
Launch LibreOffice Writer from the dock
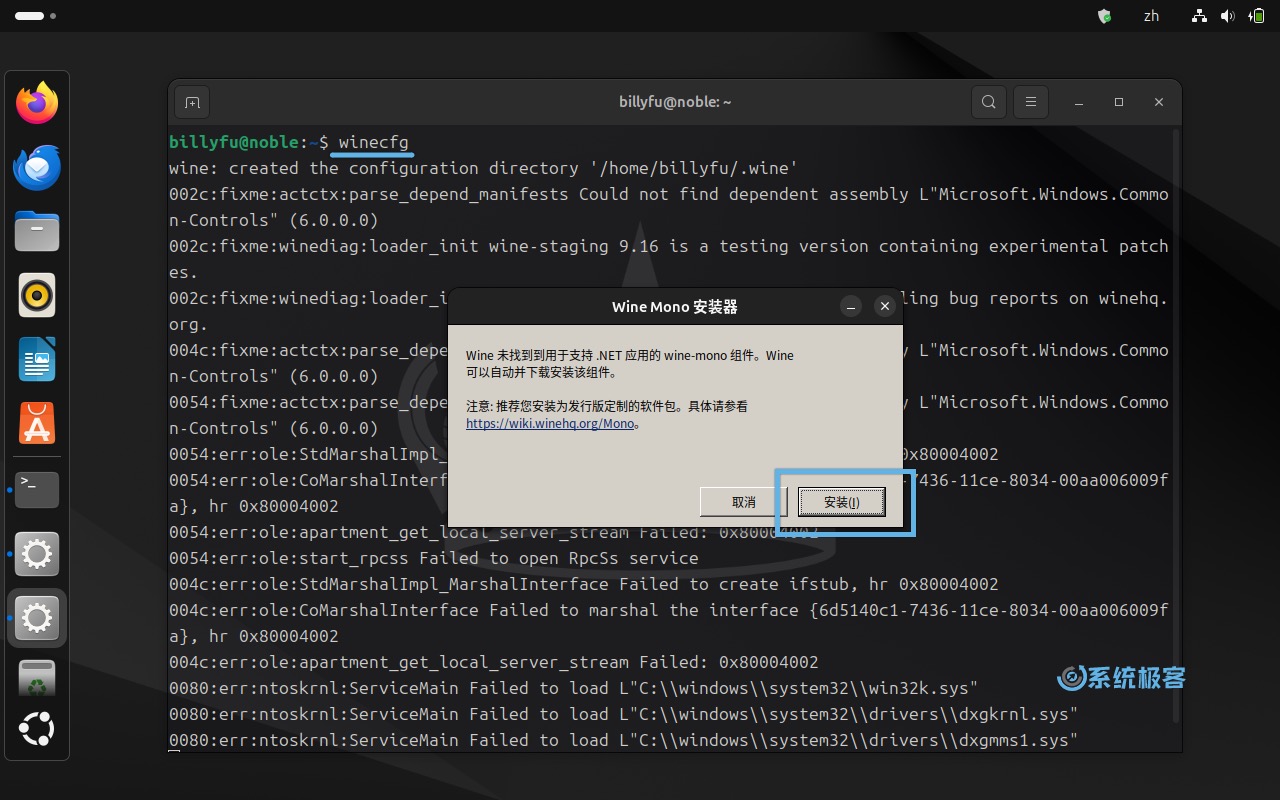(37, 359)
